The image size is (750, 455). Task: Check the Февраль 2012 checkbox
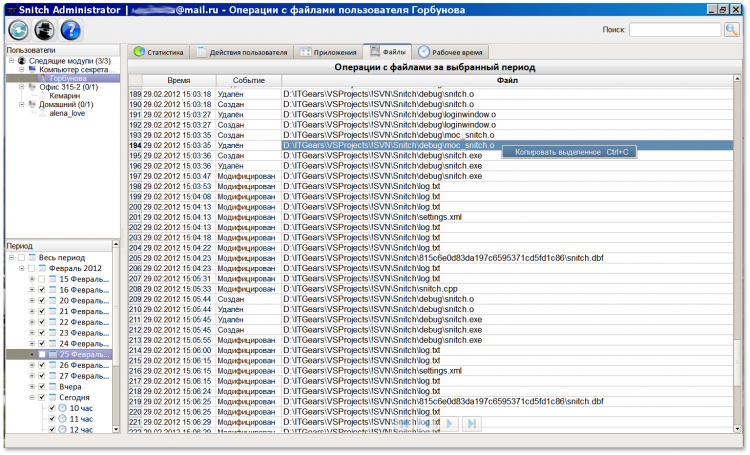click(x=32, y=268)
